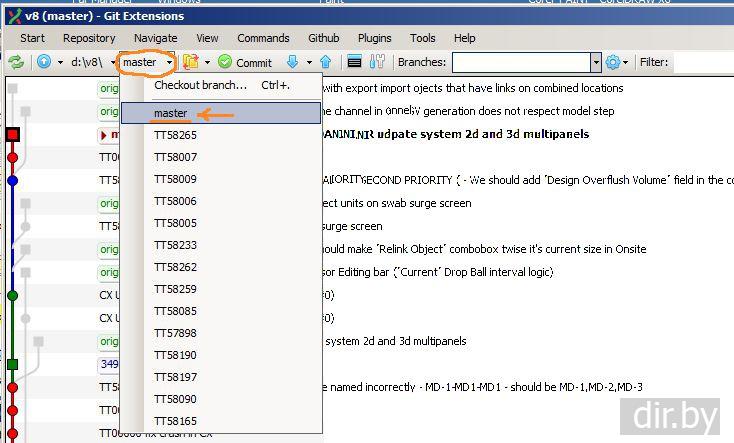Click the toggle layout panel icon

(x=355, y=62)
